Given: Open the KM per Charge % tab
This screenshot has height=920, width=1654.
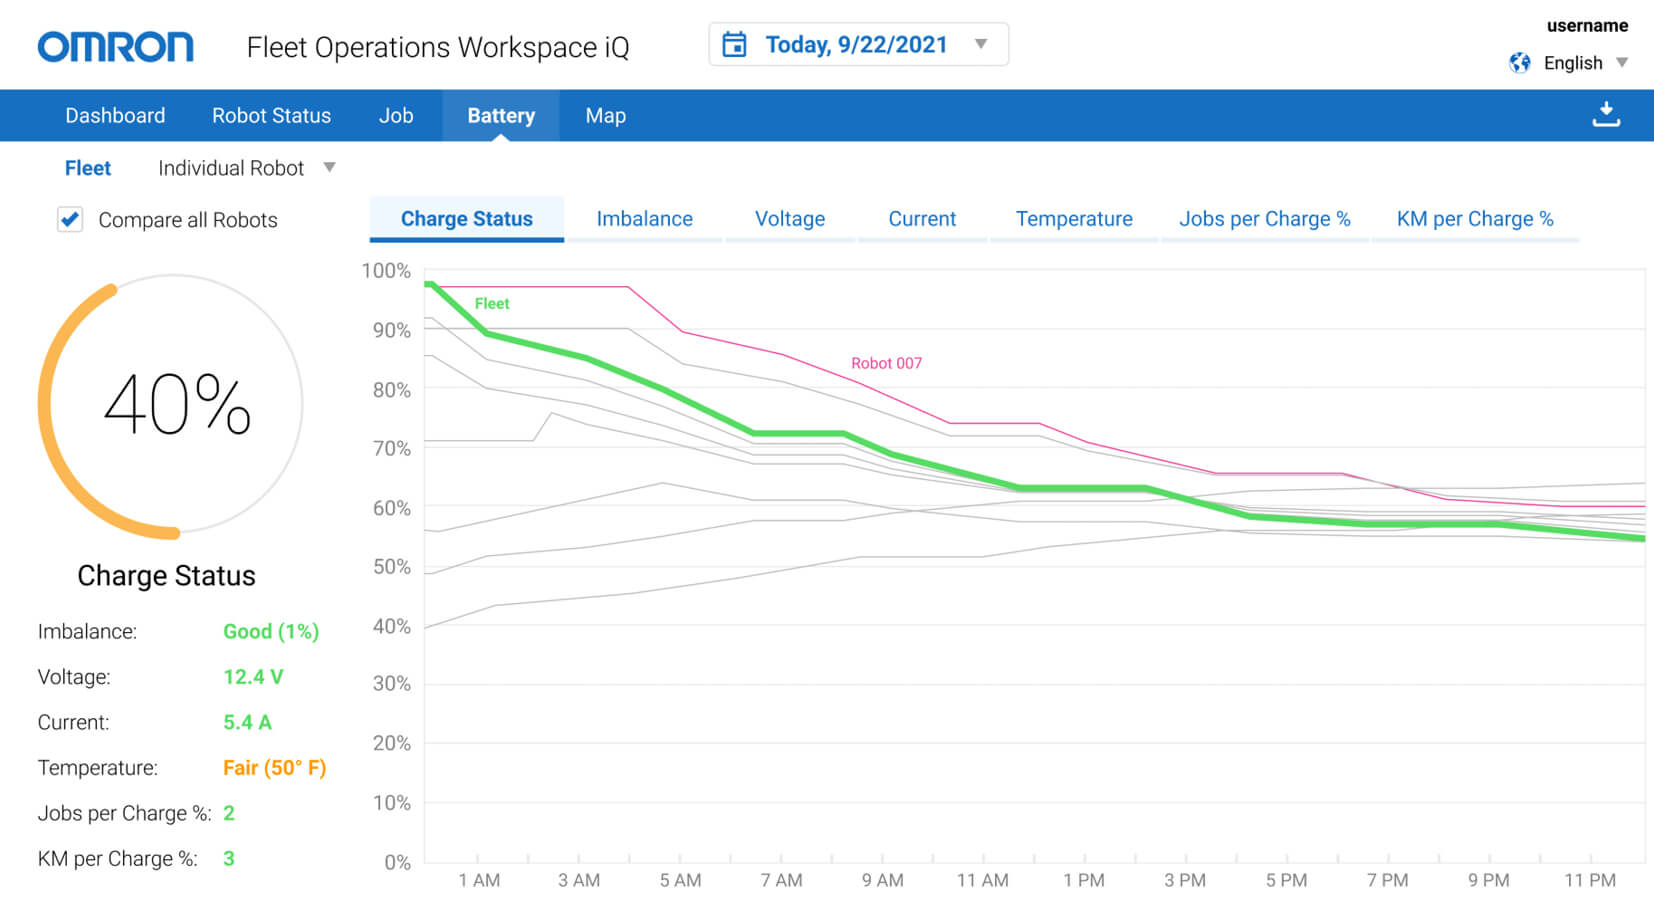Looking at the screenshot, I should click(x=1474, y=219).
